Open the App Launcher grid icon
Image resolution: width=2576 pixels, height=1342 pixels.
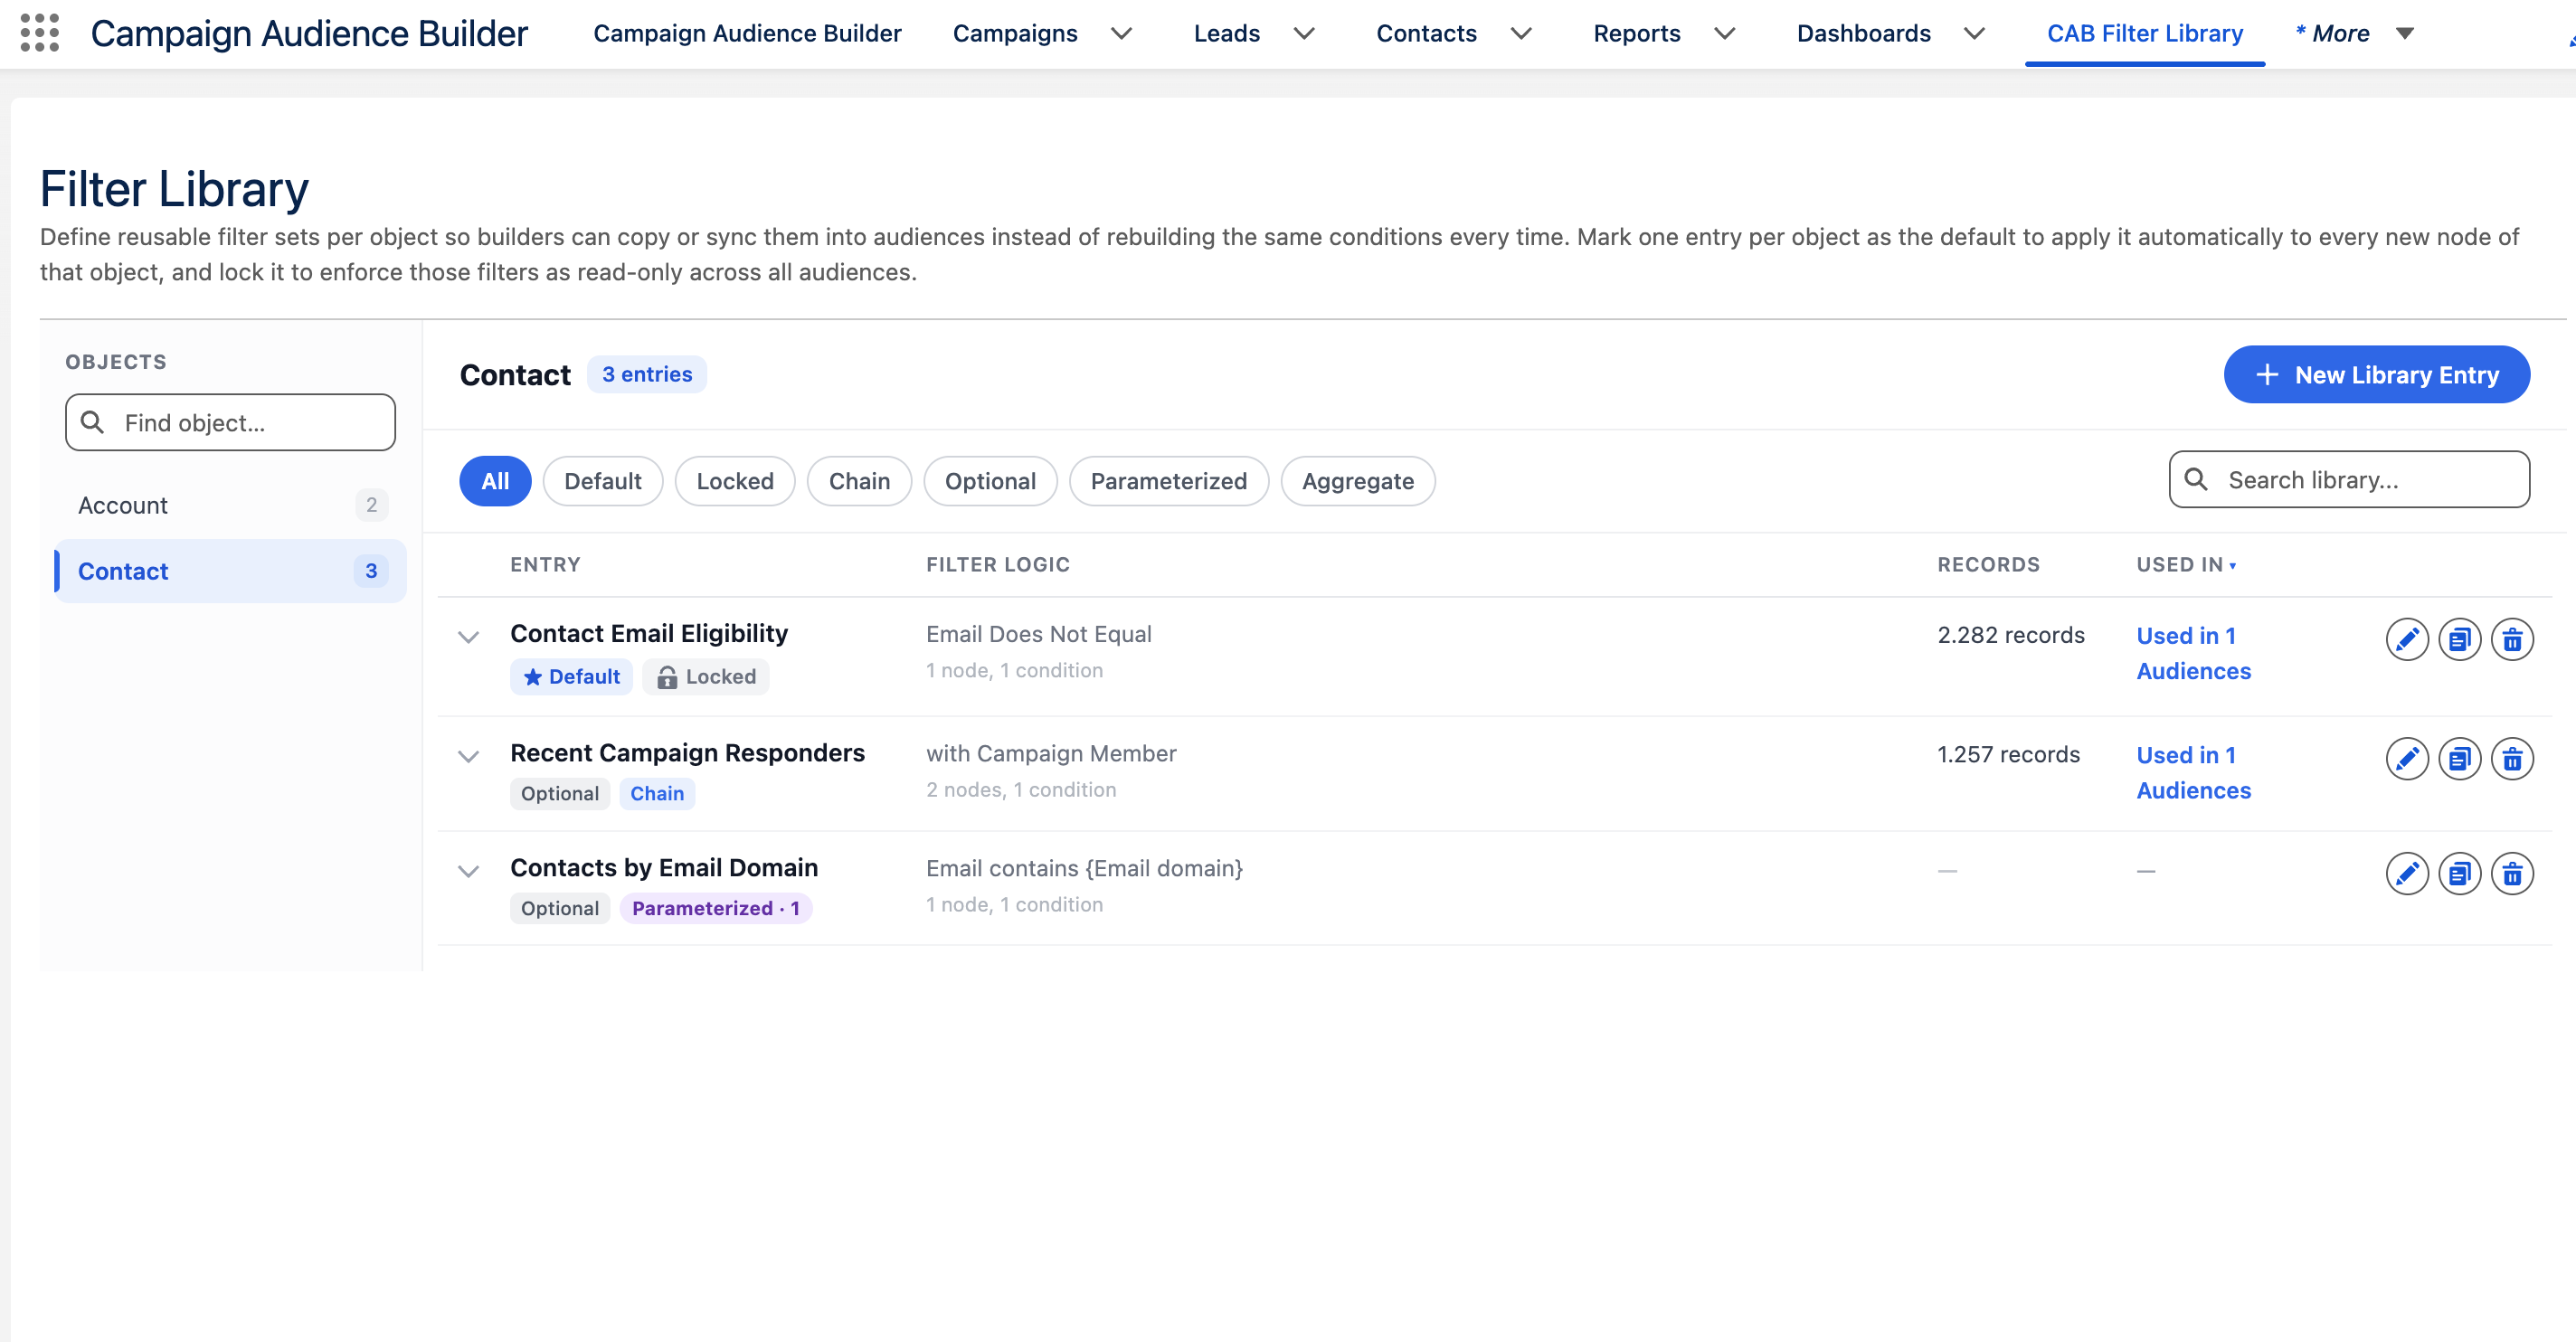39,33
